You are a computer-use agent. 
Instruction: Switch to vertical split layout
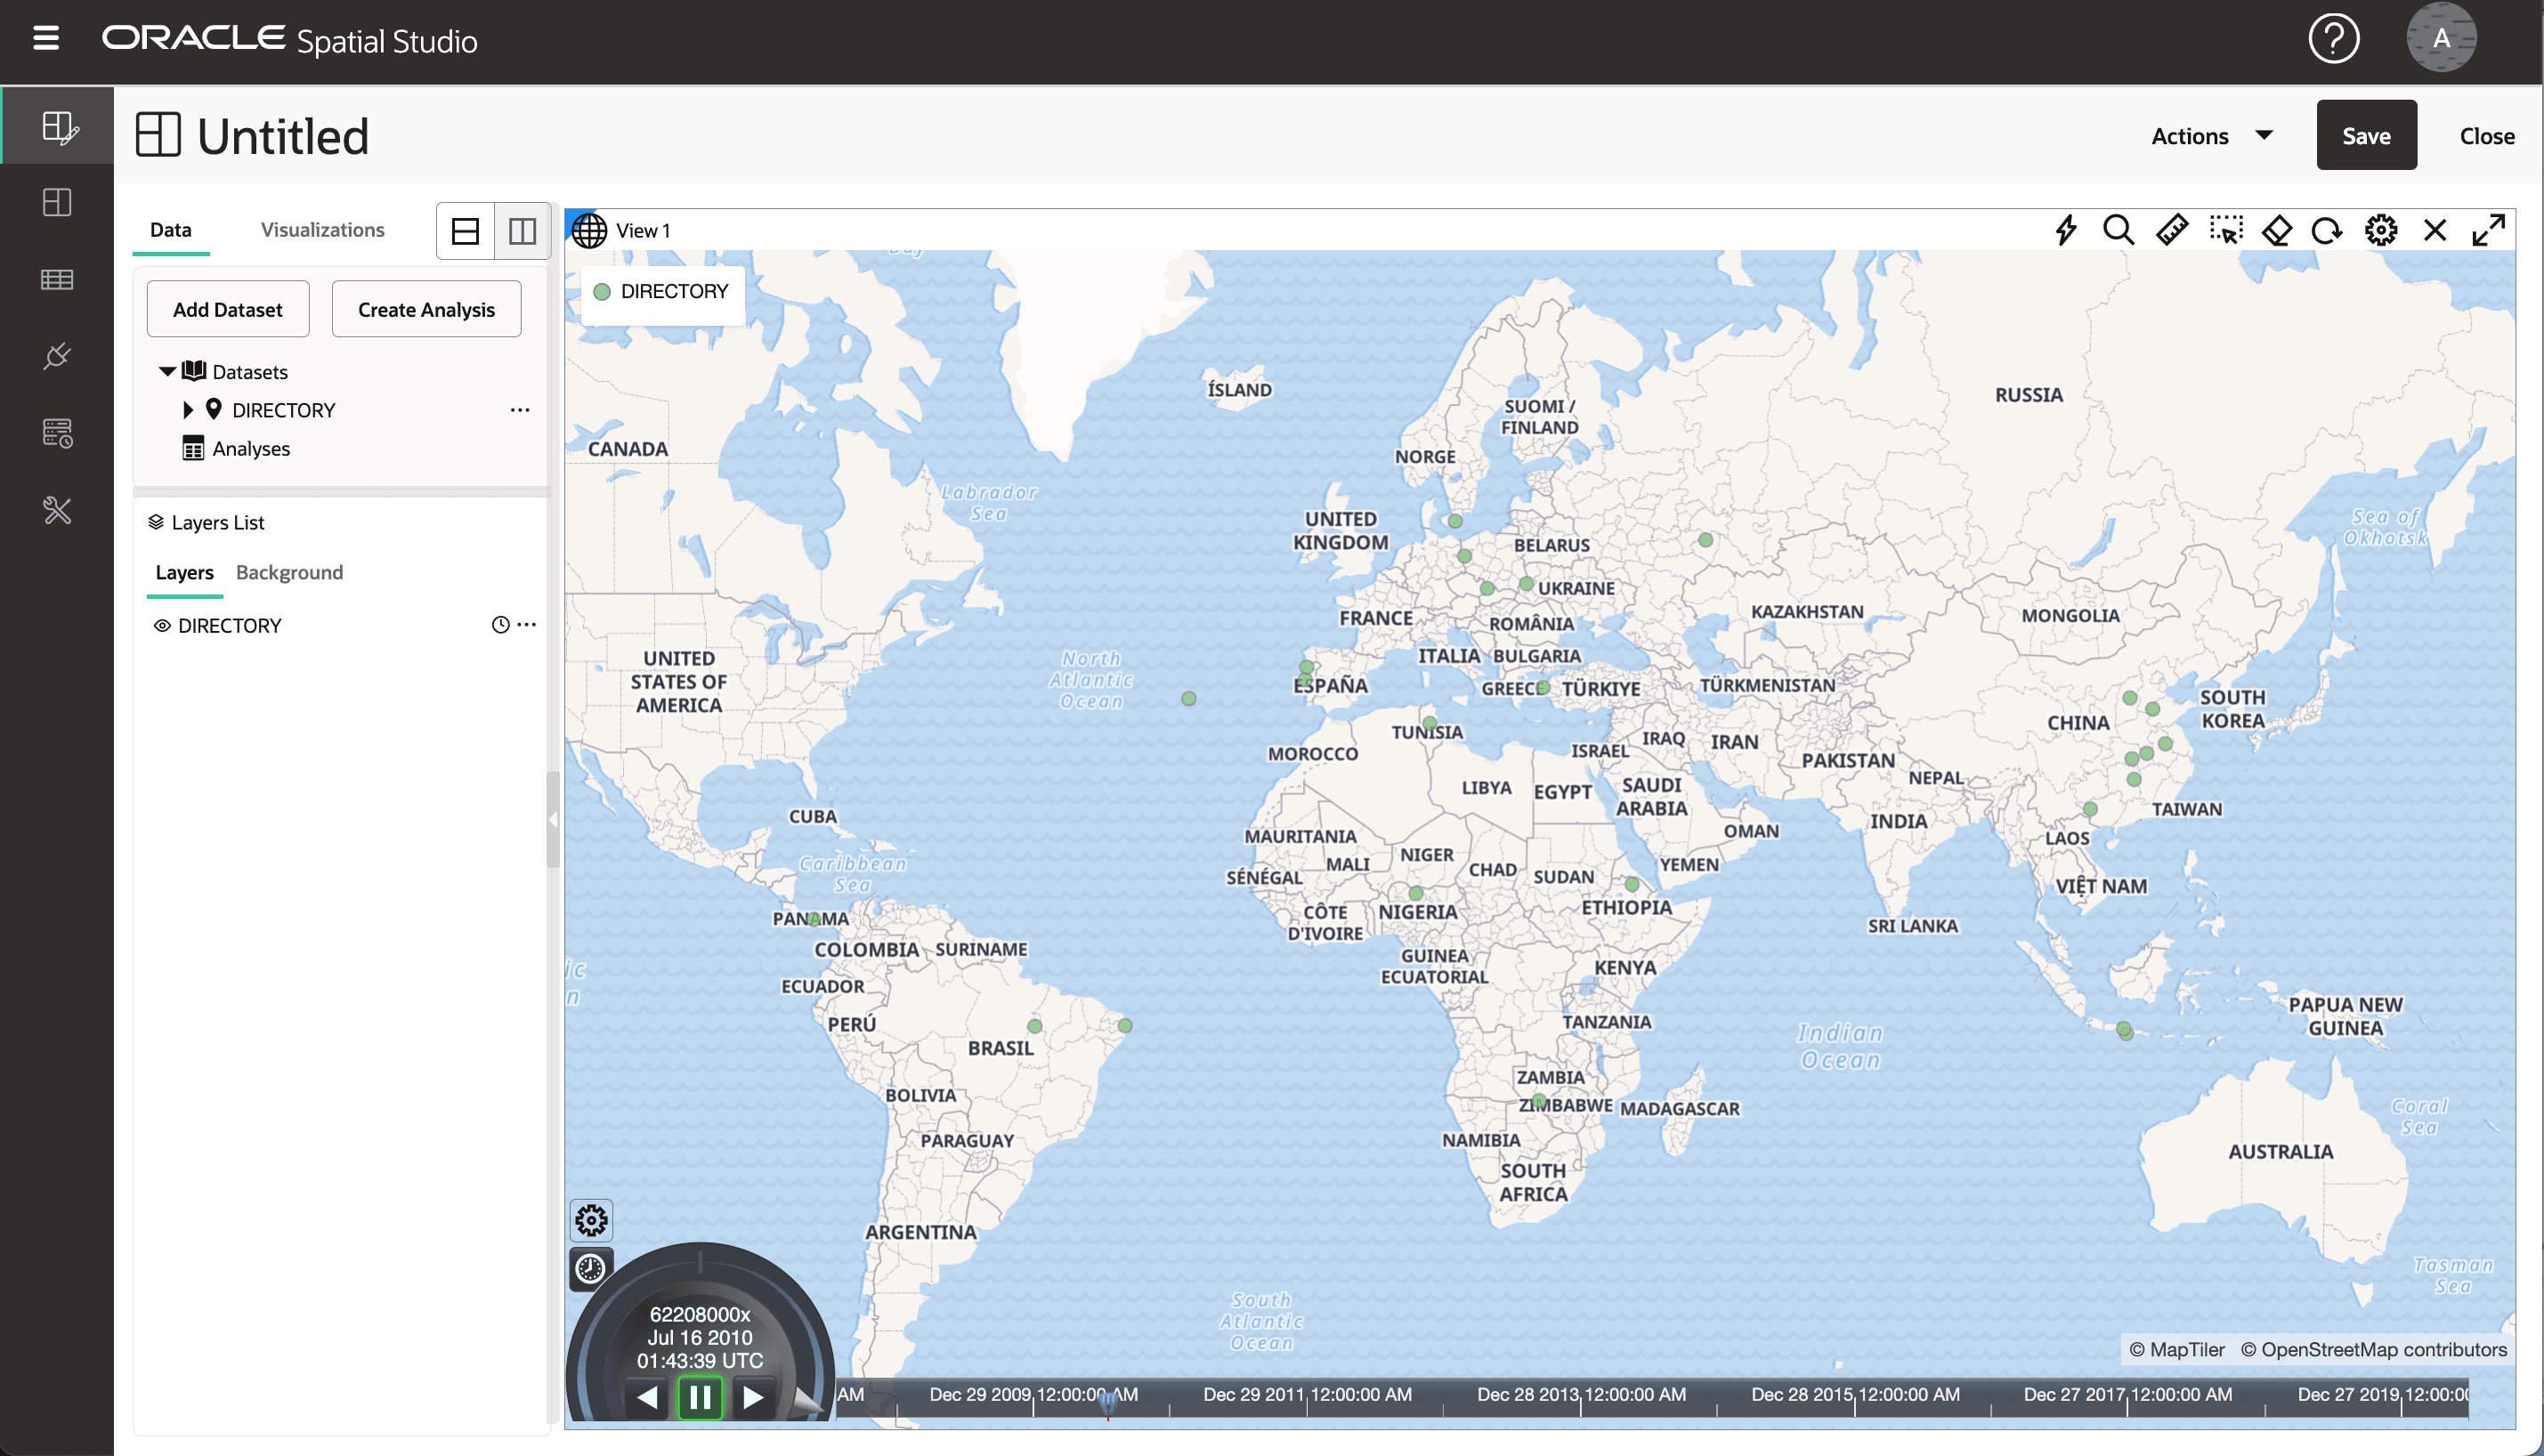tap(522, 231)
